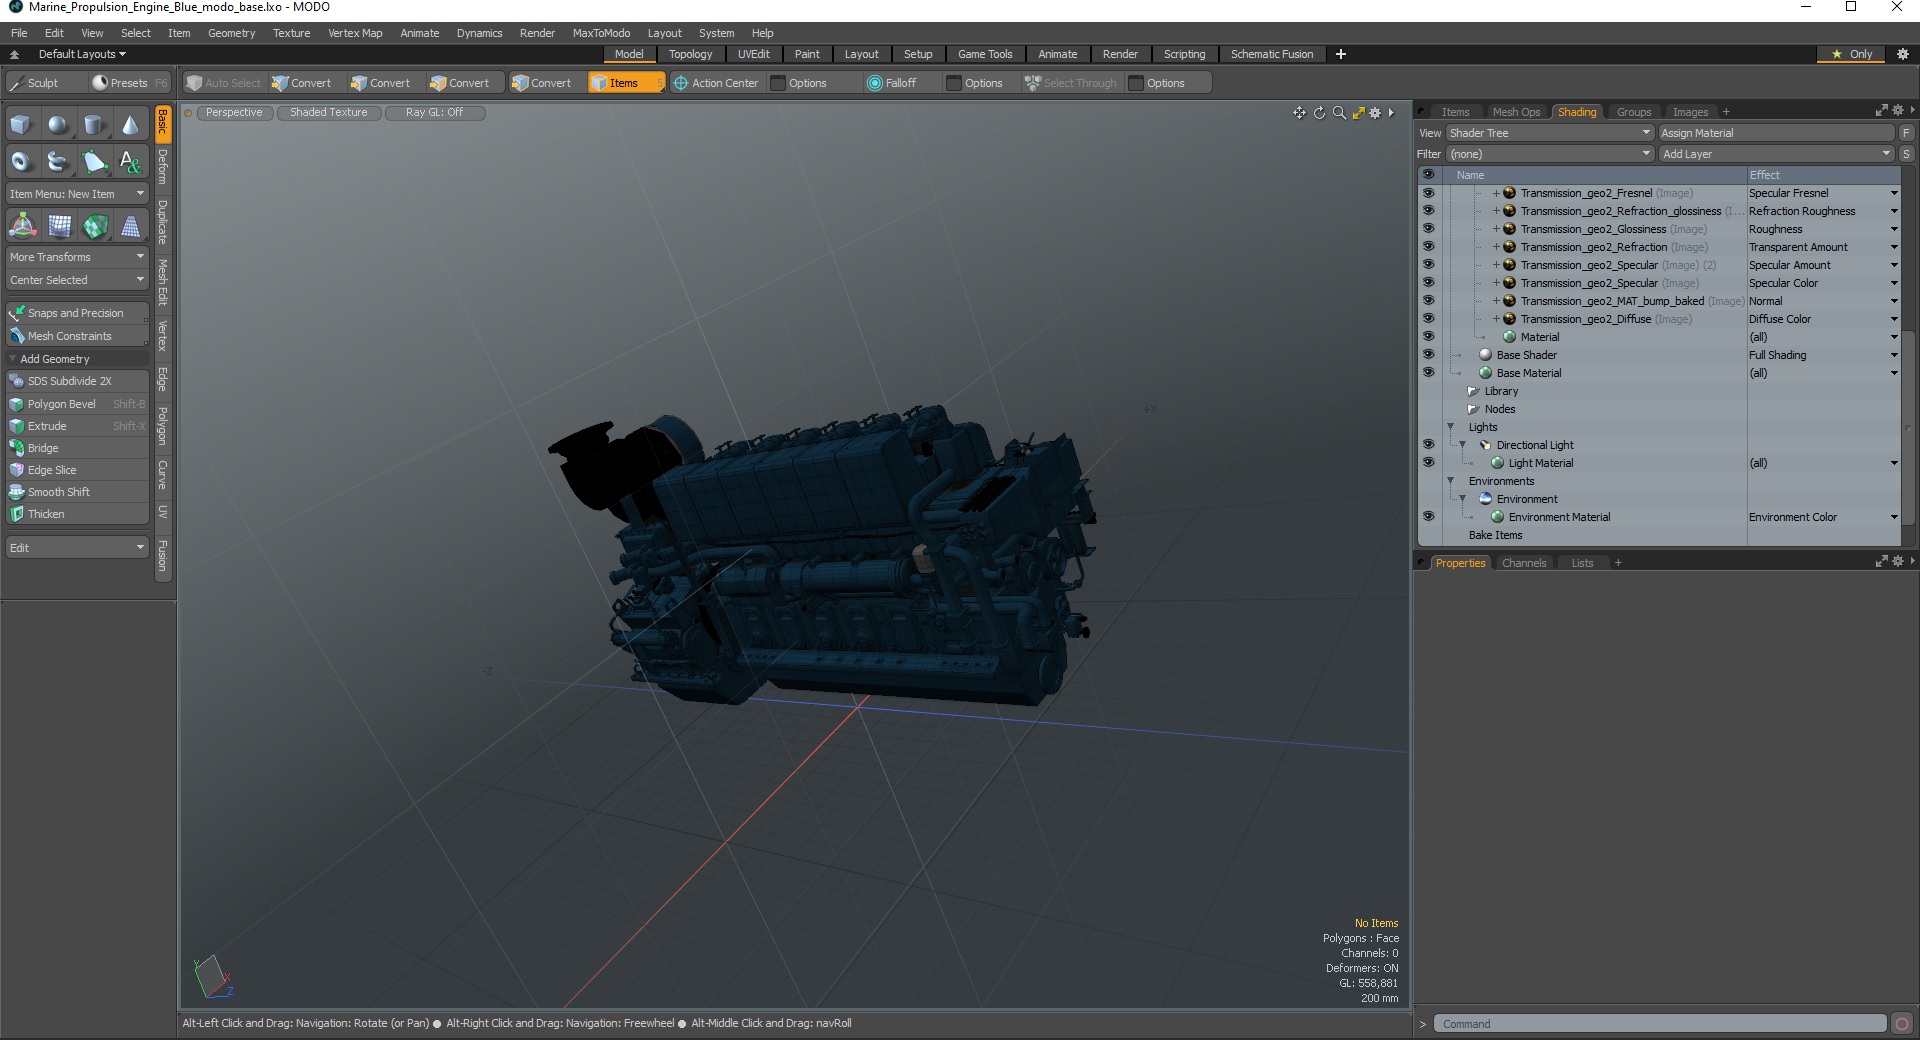Click Snaps and Precision button
This screenshot has width=1920, height=1040.
click(x=77, y=313)
